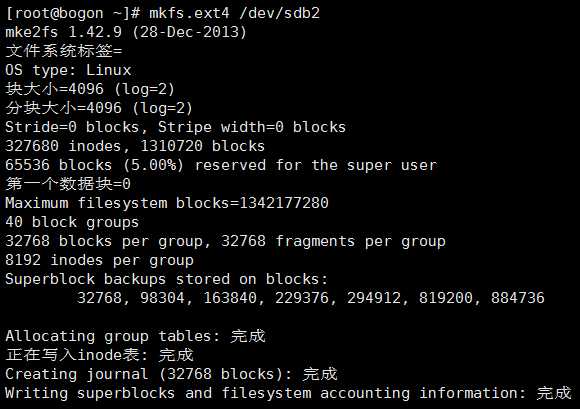The height and width of the screenshot is (409, 580).
Task: Click Superblock backups stored on blocks
Action: [166, 279]
